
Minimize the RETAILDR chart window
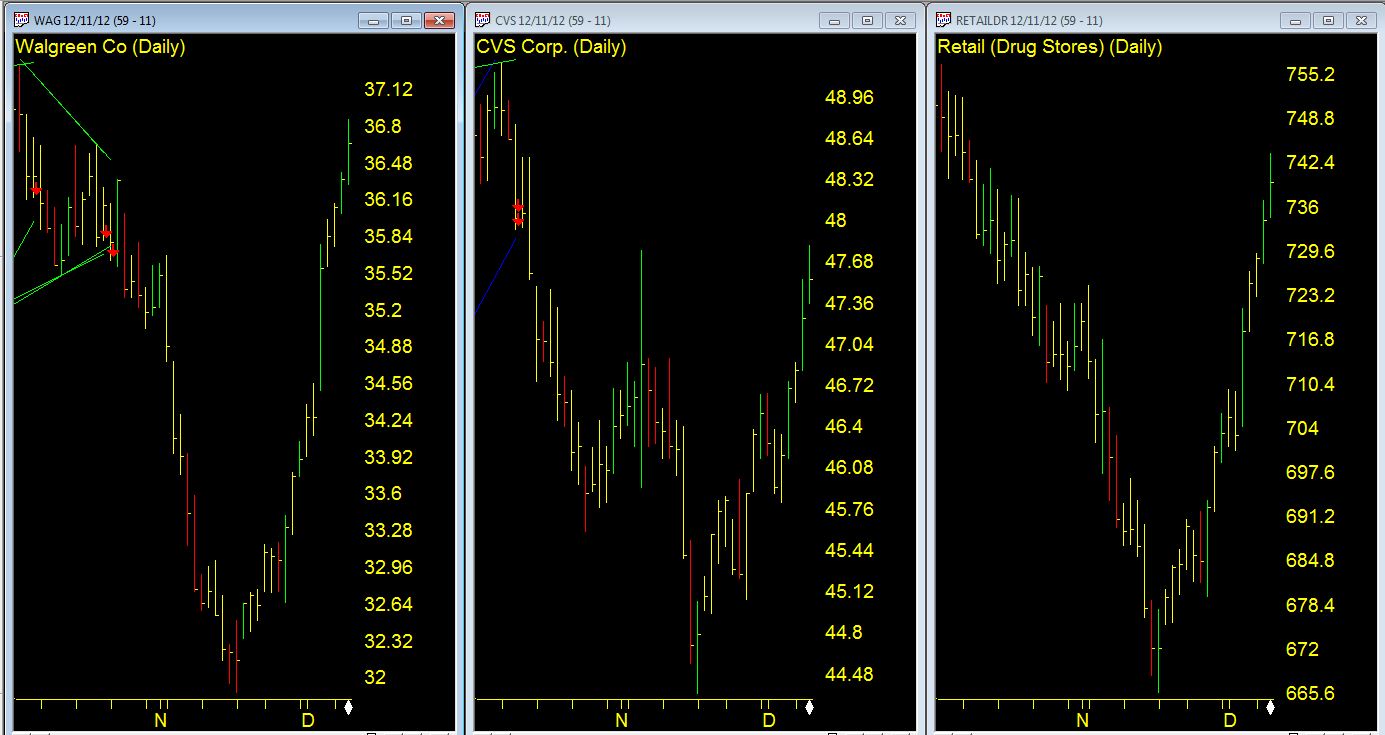[x=1297, y=20]
